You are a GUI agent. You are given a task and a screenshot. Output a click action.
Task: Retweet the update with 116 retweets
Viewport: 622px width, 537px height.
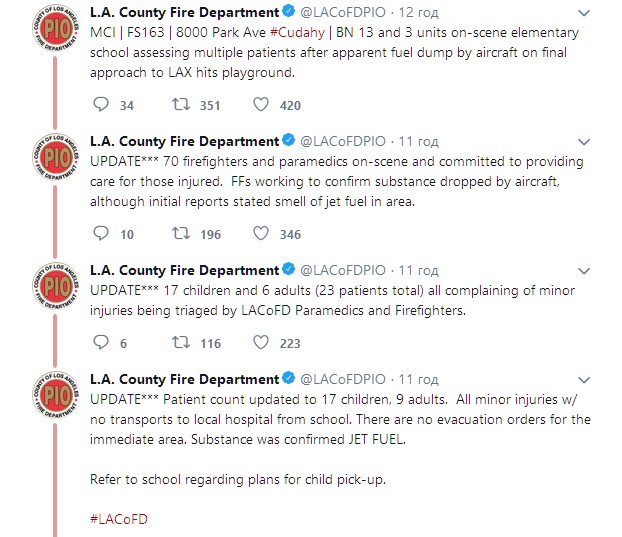click(182, 343)
